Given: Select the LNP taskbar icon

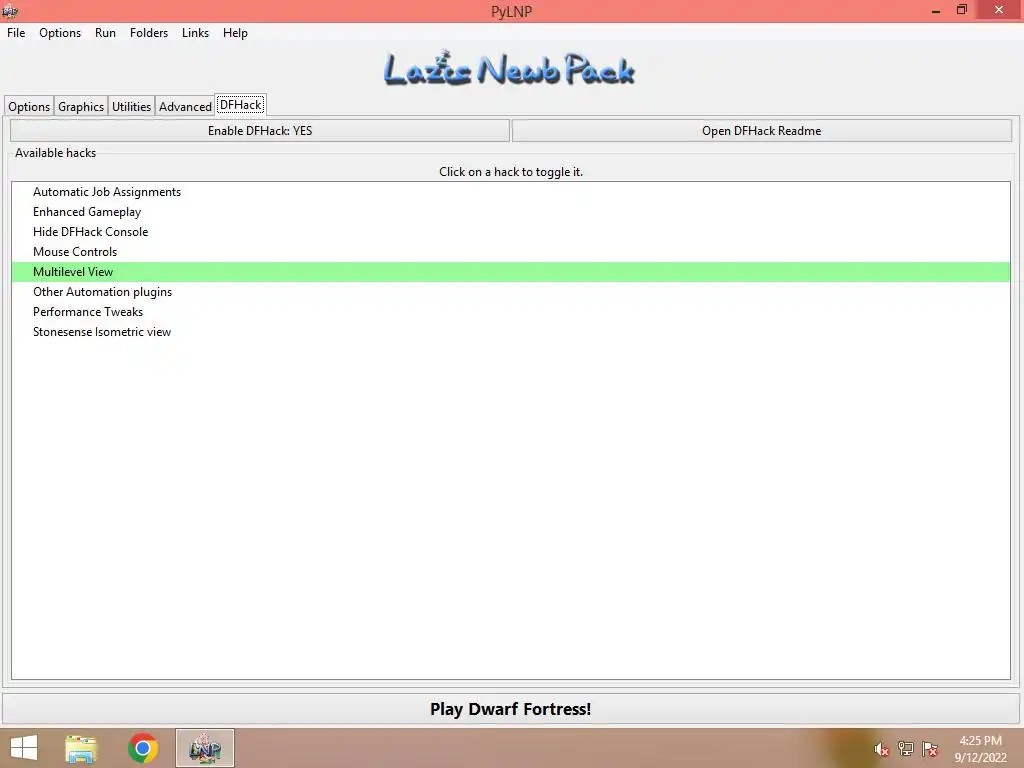Looking at the screenshot, I should click(x=204, y=748).
